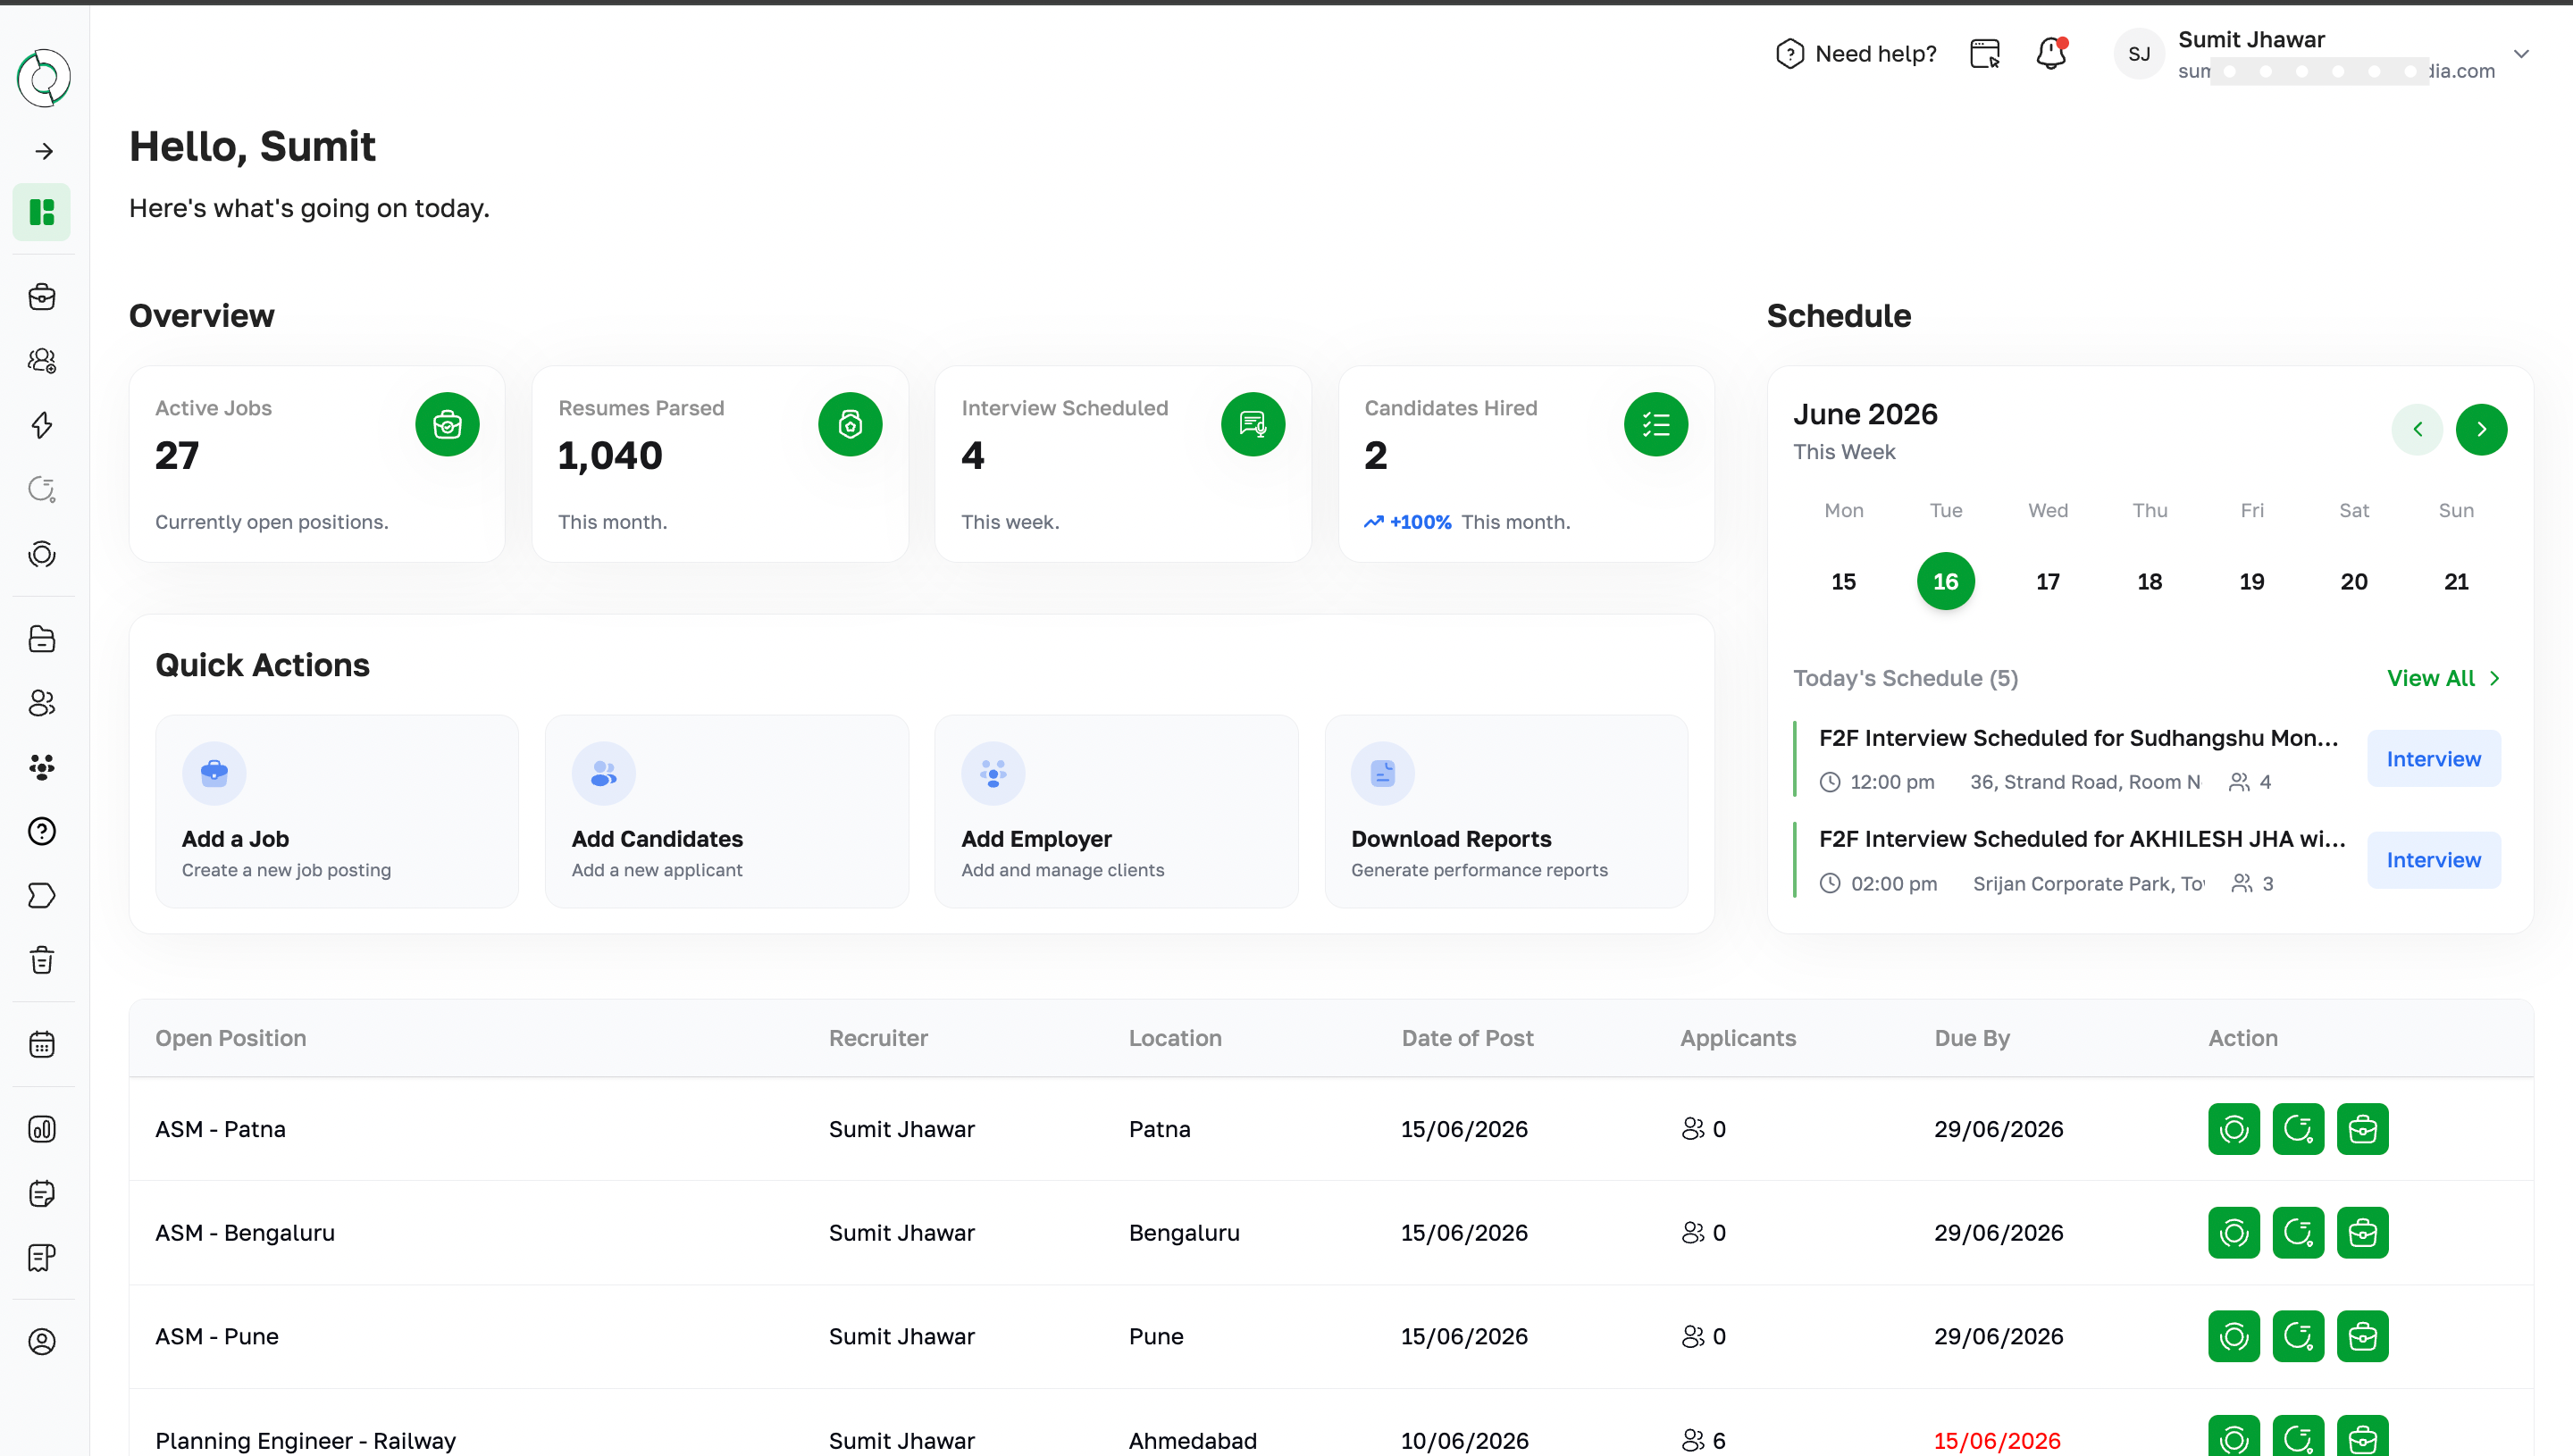
Task: Click first action icon in ASM - Patna row
Action: [2234, 1129]
